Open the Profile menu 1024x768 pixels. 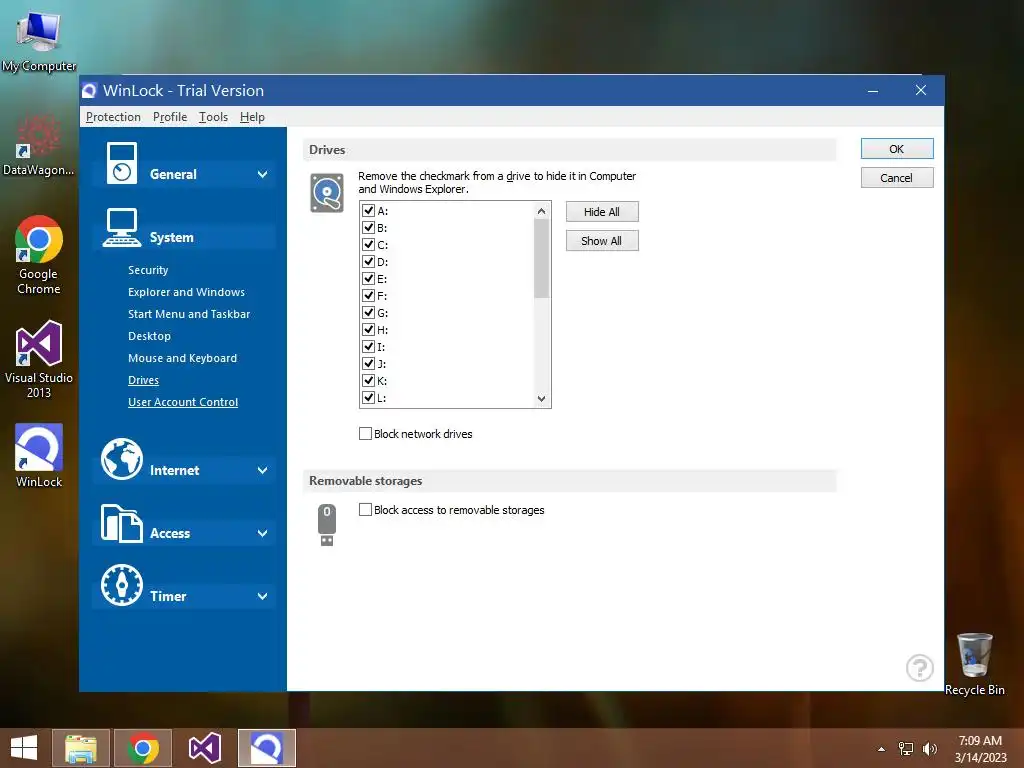click(170, 117)
